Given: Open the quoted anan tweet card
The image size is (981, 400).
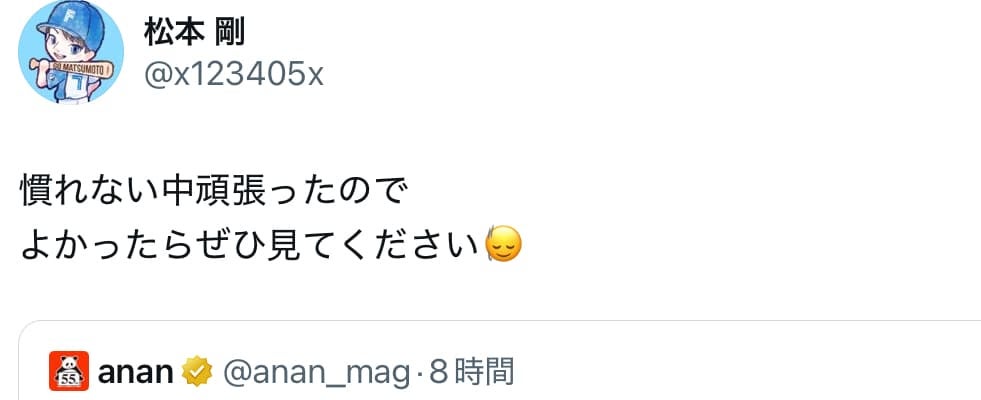Looking at the screenshot, I should tap(499, 361).
